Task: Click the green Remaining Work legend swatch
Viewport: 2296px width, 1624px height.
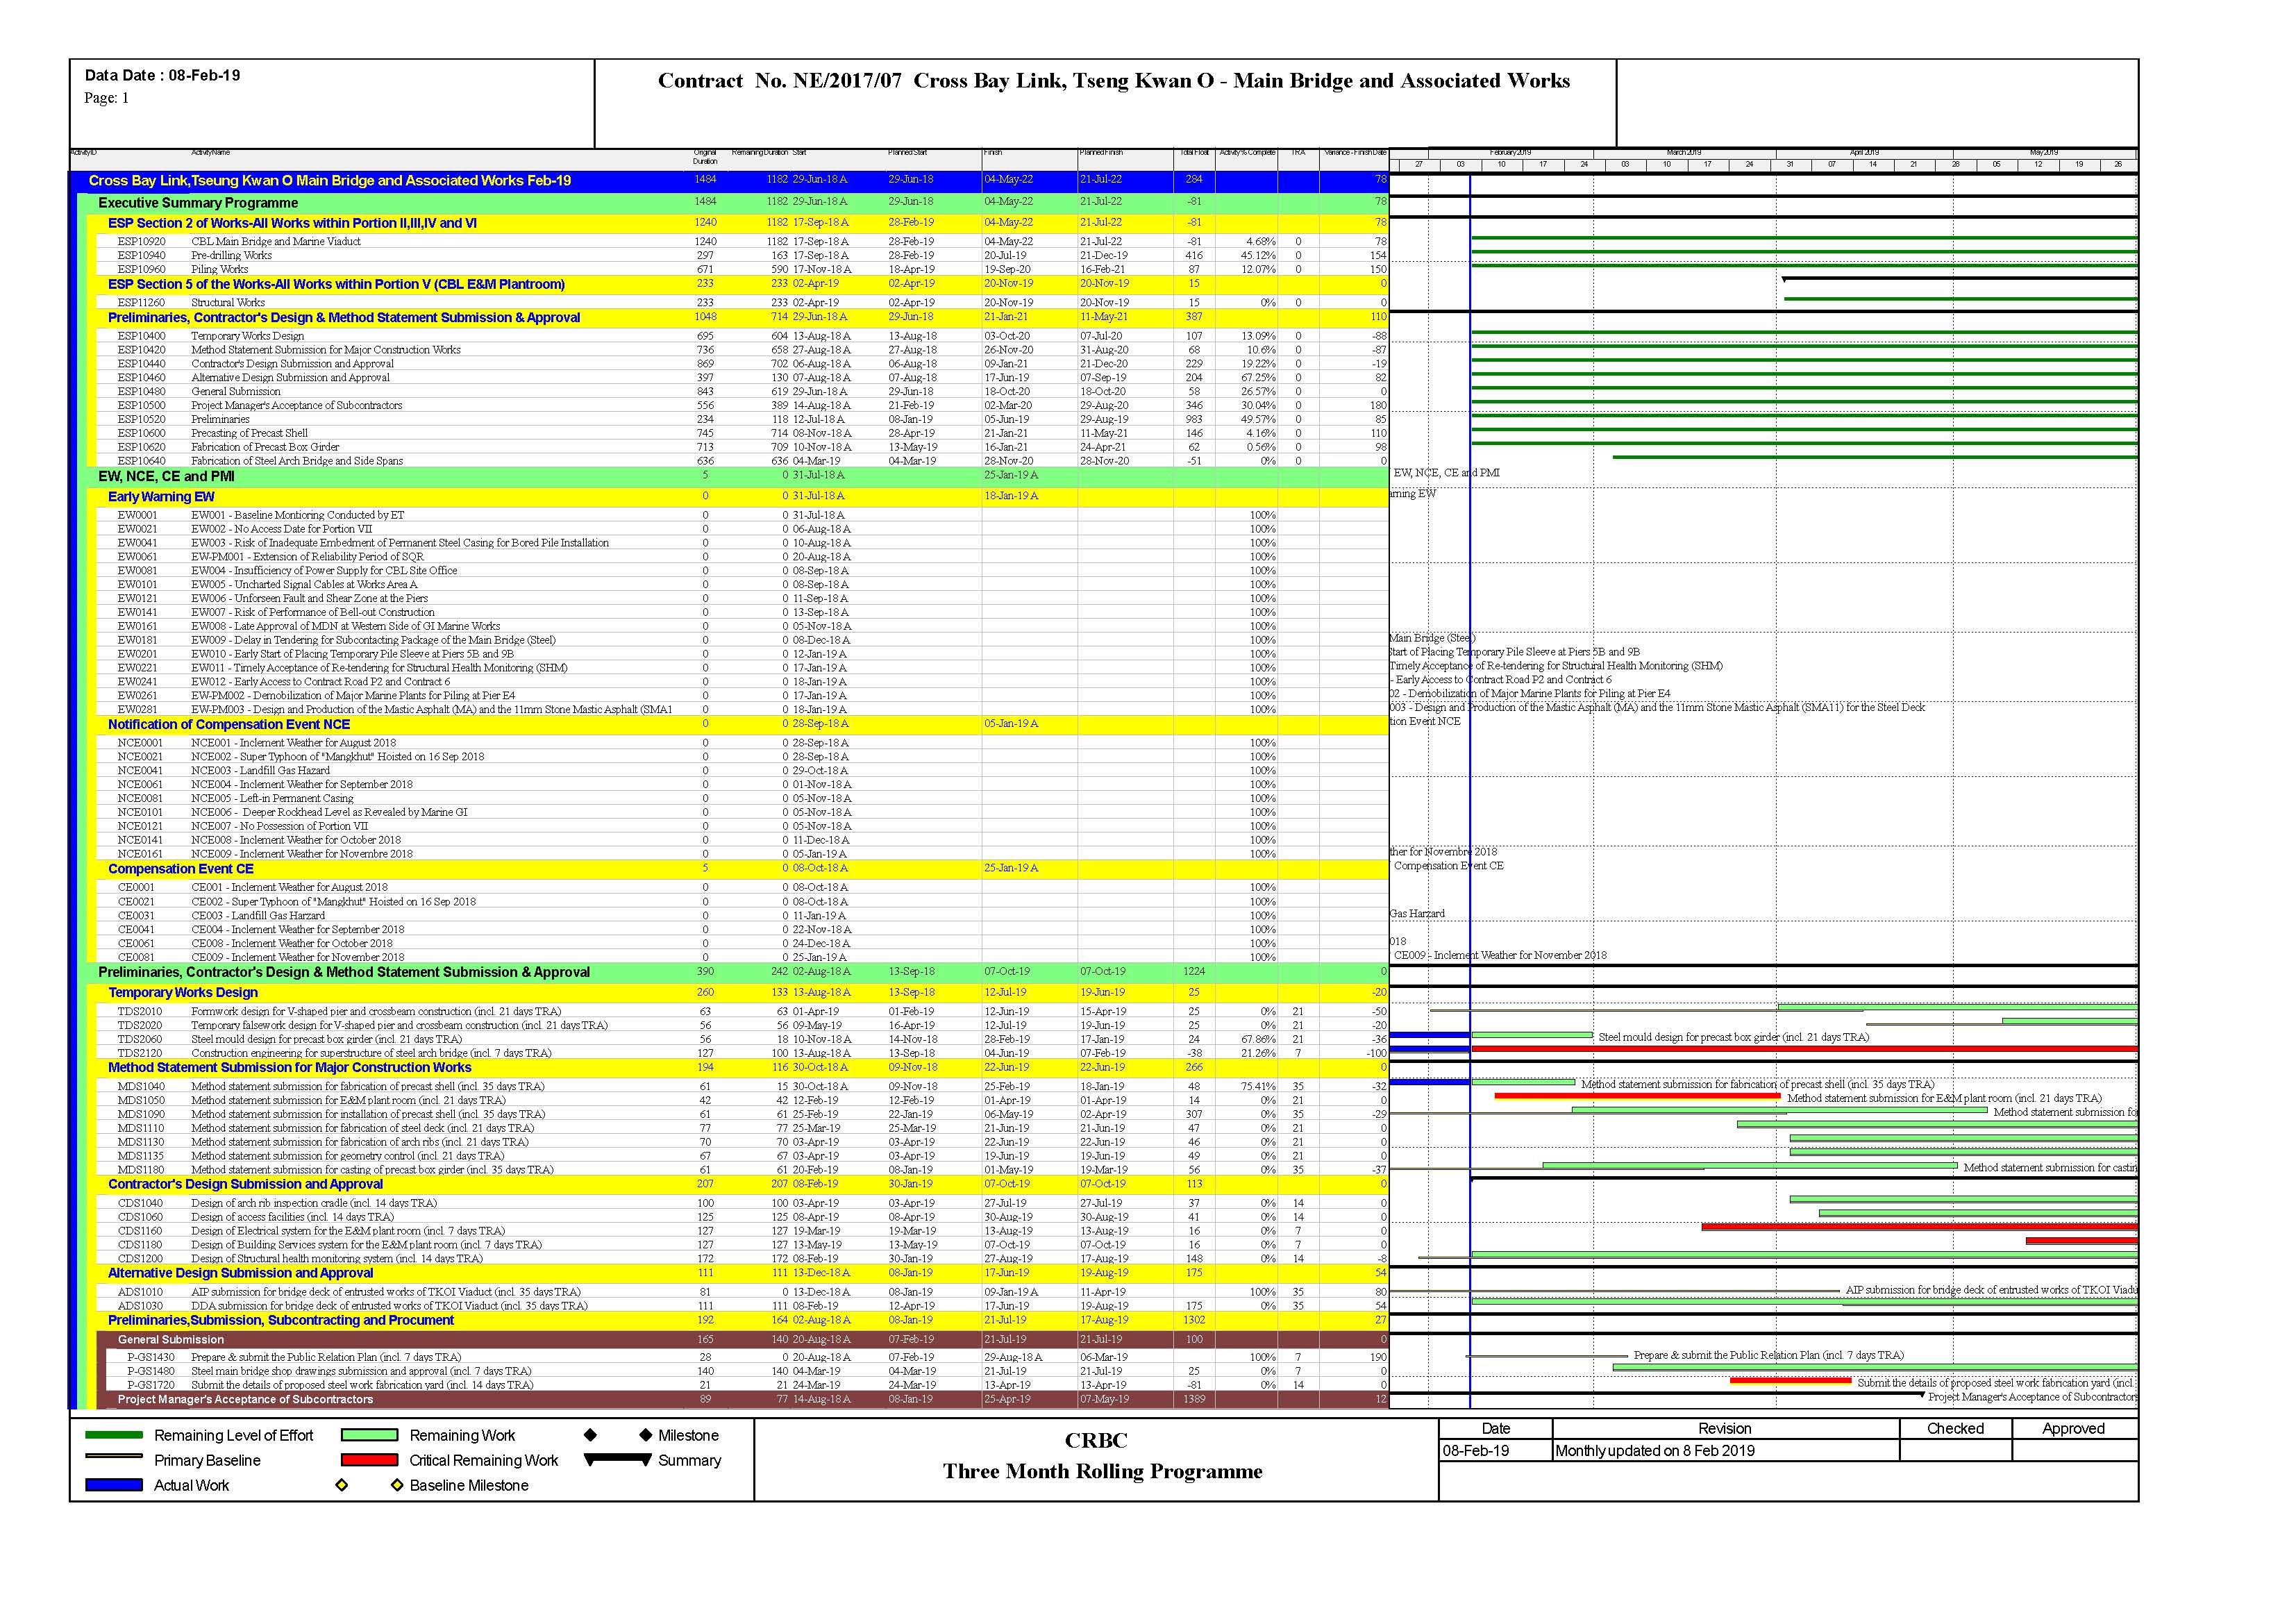Action: point(369,1435)
